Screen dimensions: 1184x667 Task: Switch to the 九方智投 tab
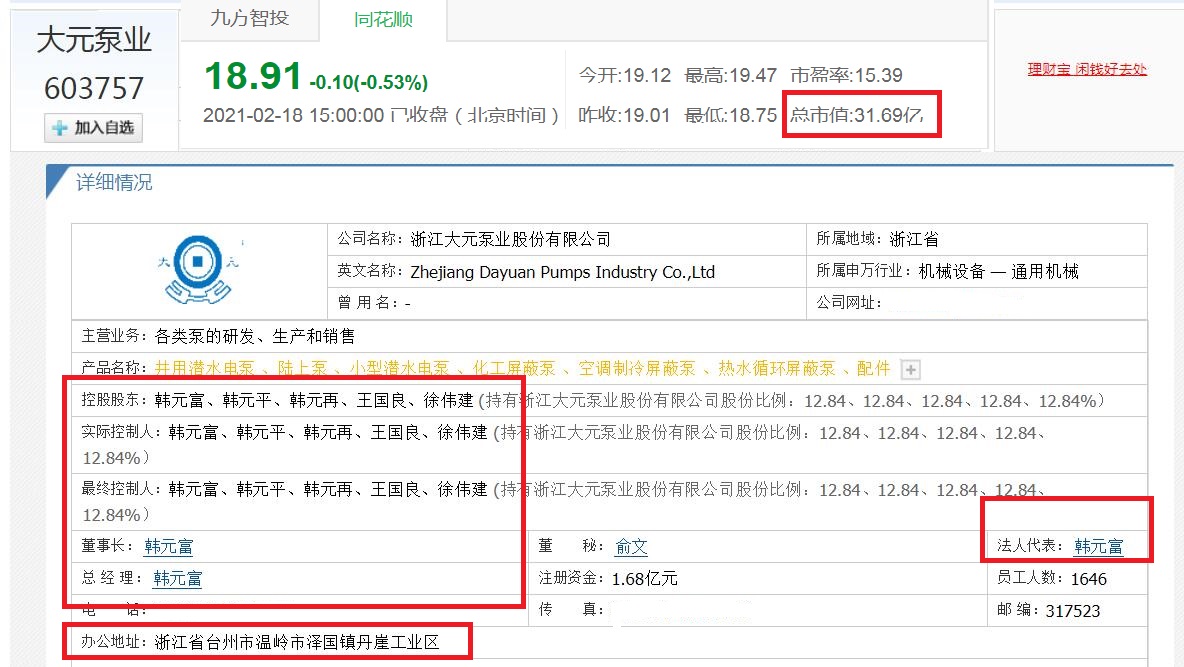pos(250,18)
